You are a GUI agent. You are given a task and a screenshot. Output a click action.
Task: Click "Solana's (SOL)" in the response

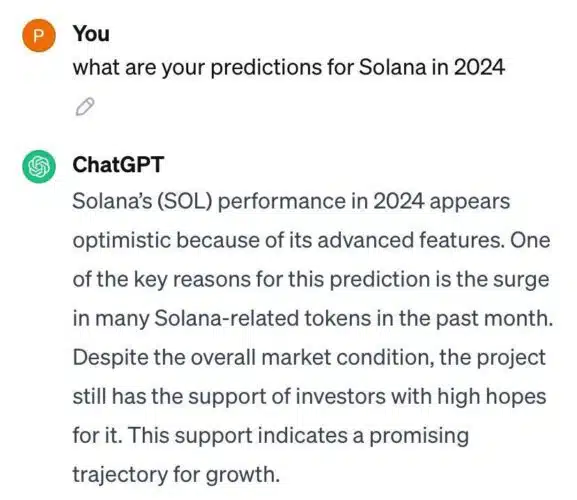pos(143,202)
